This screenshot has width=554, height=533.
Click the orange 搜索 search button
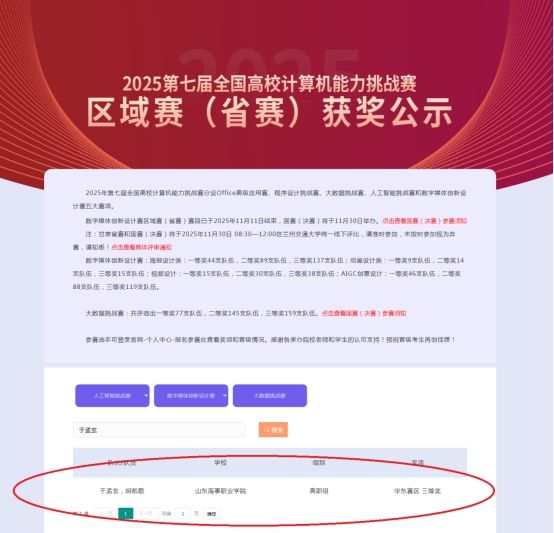273,430
